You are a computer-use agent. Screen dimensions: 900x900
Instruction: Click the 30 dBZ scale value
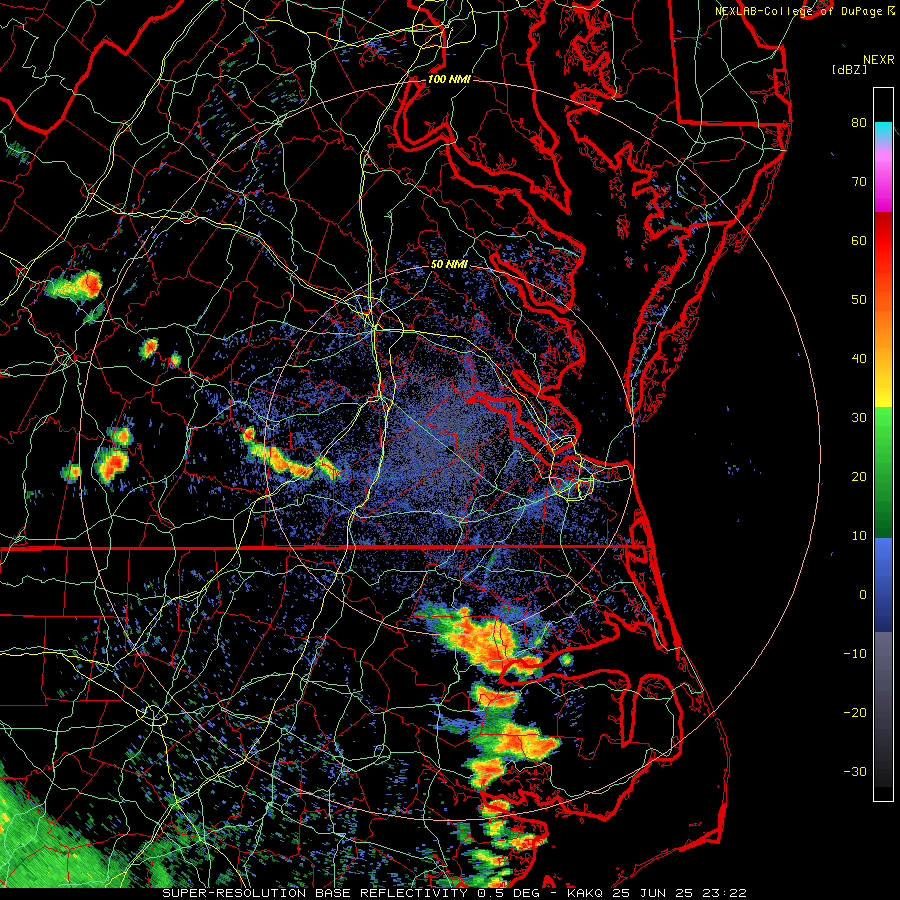tap(859, 418)
